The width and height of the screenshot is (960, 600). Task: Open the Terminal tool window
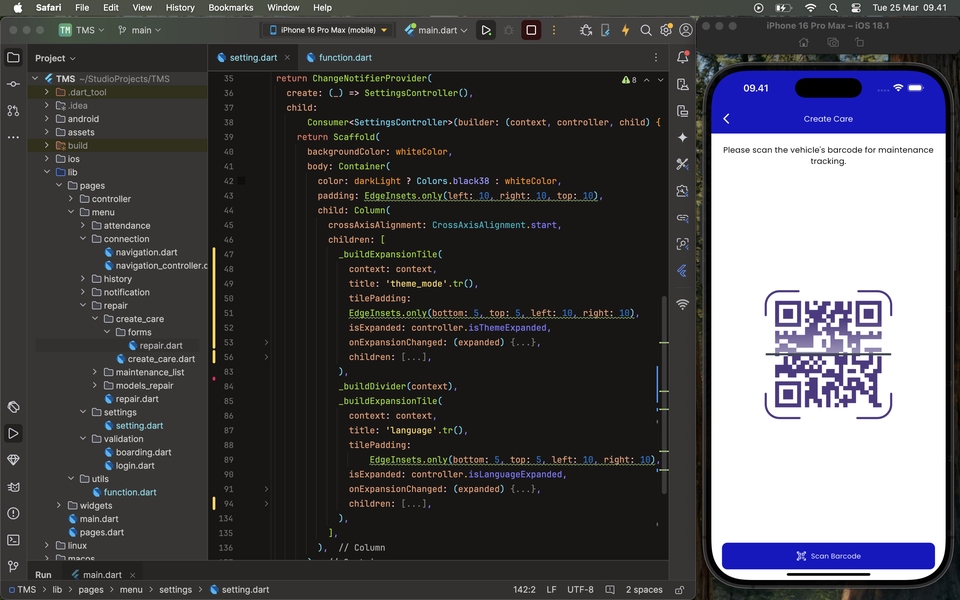click(x=13, y=539)
